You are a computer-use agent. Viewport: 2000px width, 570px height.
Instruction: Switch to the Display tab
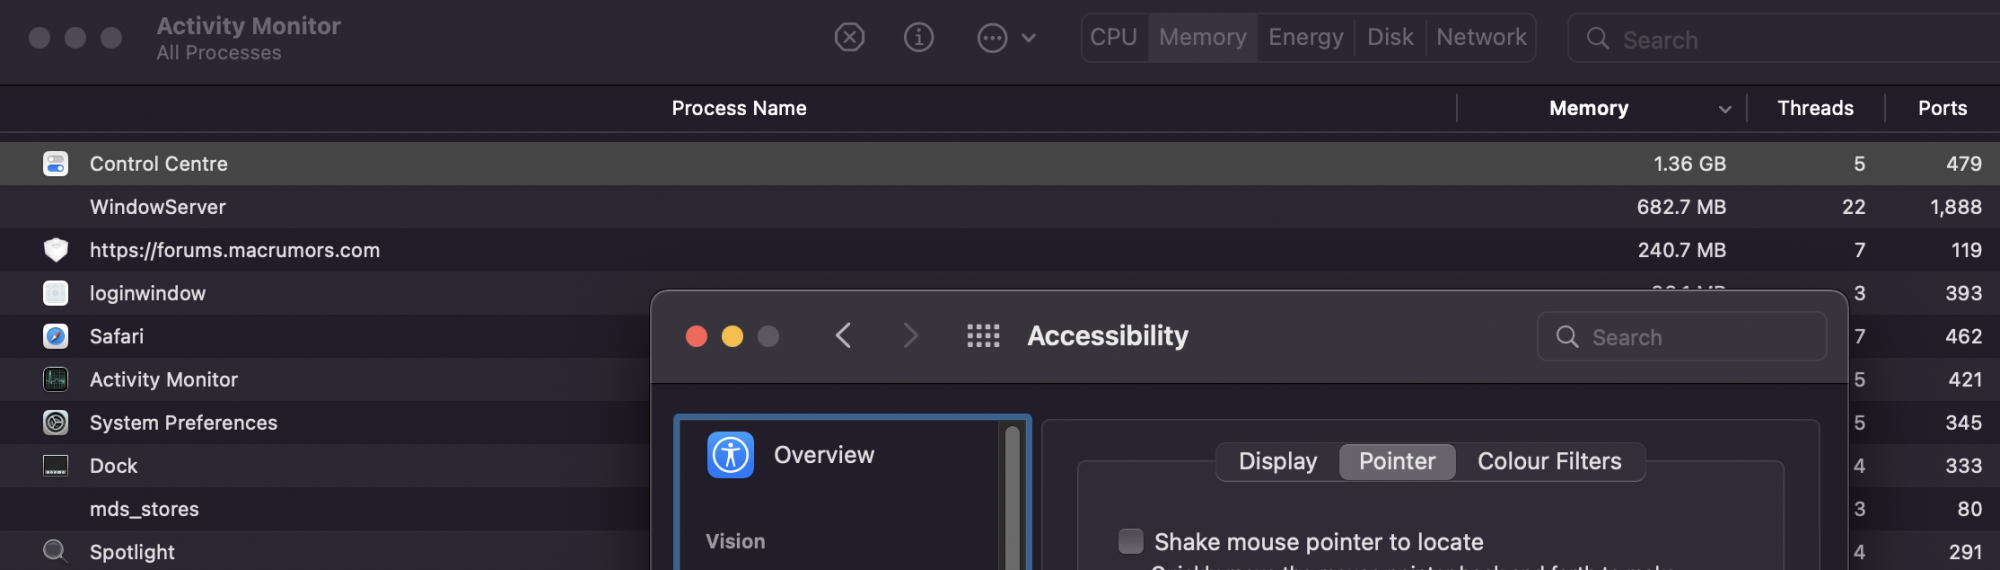pyautogui.click(x=1277, y=461)
